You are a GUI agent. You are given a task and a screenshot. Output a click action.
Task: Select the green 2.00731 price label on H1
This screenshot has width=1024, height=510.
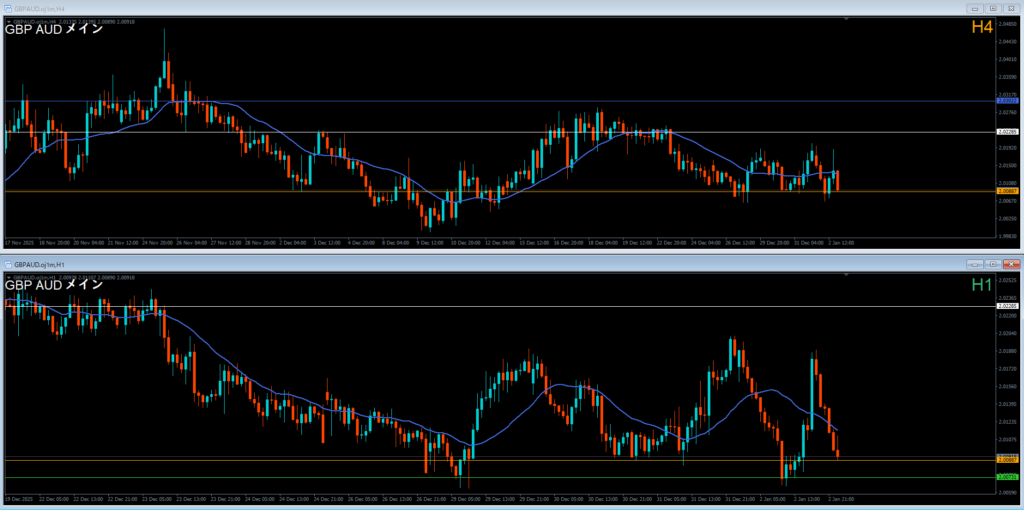[x=1008, y=477]
